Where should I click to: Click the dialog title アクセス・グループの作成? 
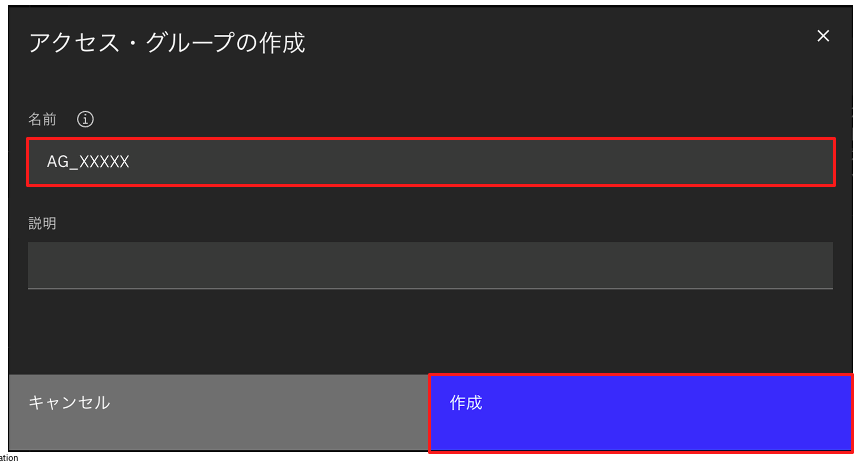(167, 43)
